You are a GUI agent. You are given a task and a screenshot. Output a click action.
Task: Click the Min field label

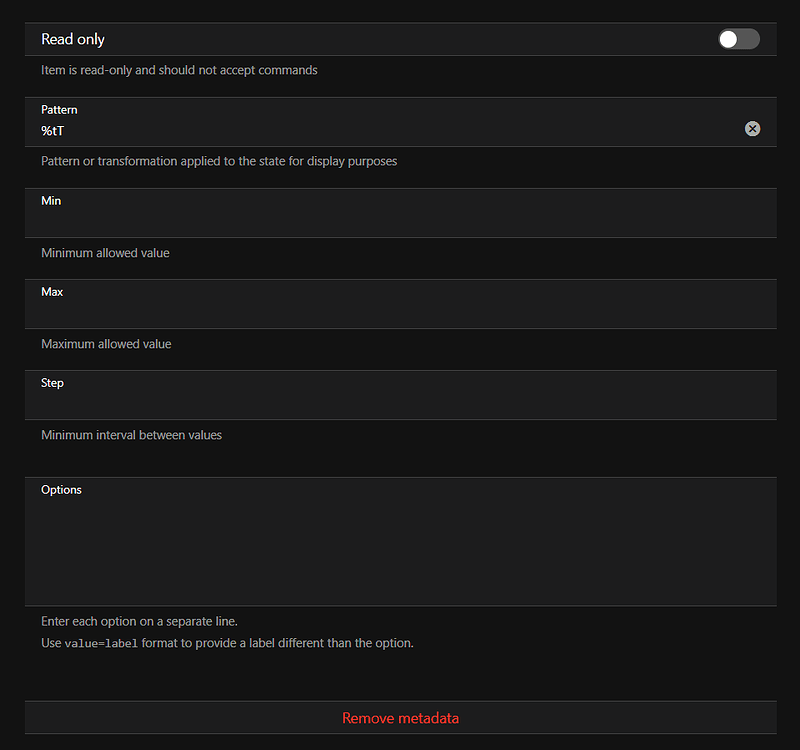tap(51, 201)
